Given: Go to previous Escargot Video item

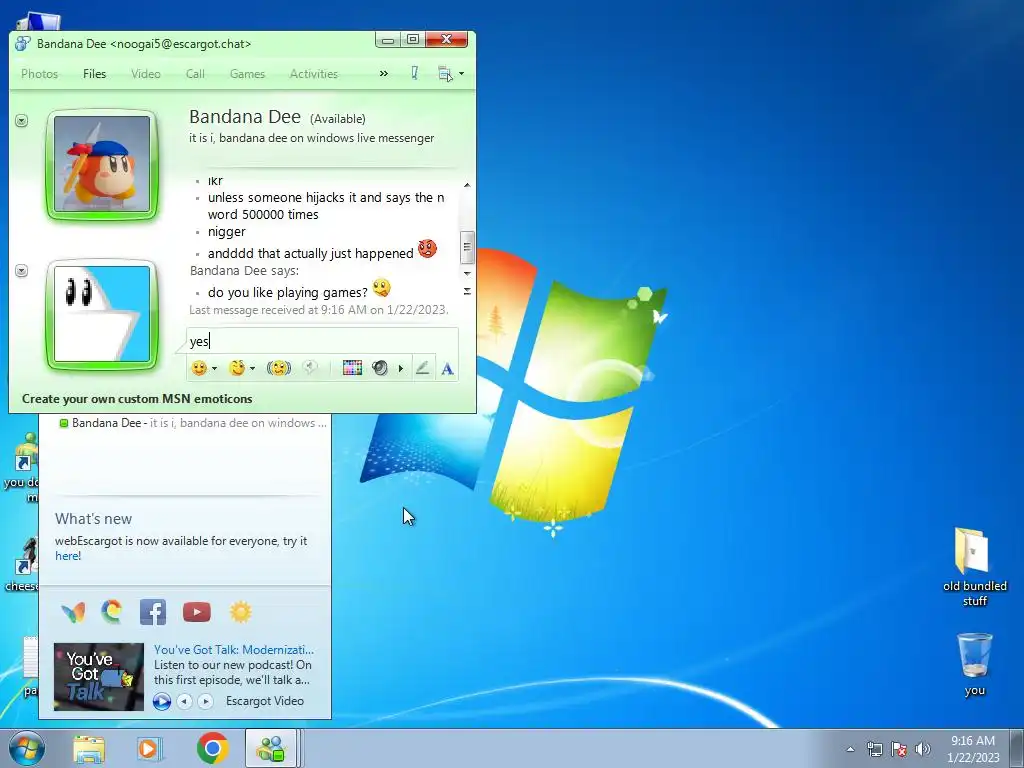Looking at the screenshot, I should (x=185, y=701).
